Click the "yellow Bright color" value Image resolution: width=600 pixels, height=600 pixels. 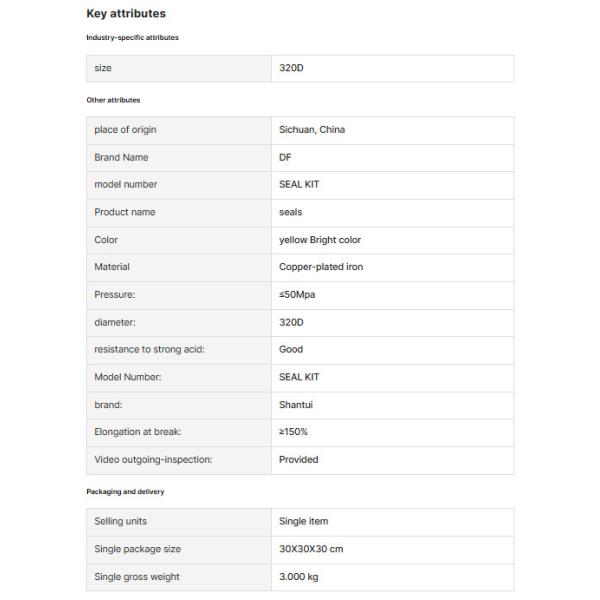coord(320,240)
